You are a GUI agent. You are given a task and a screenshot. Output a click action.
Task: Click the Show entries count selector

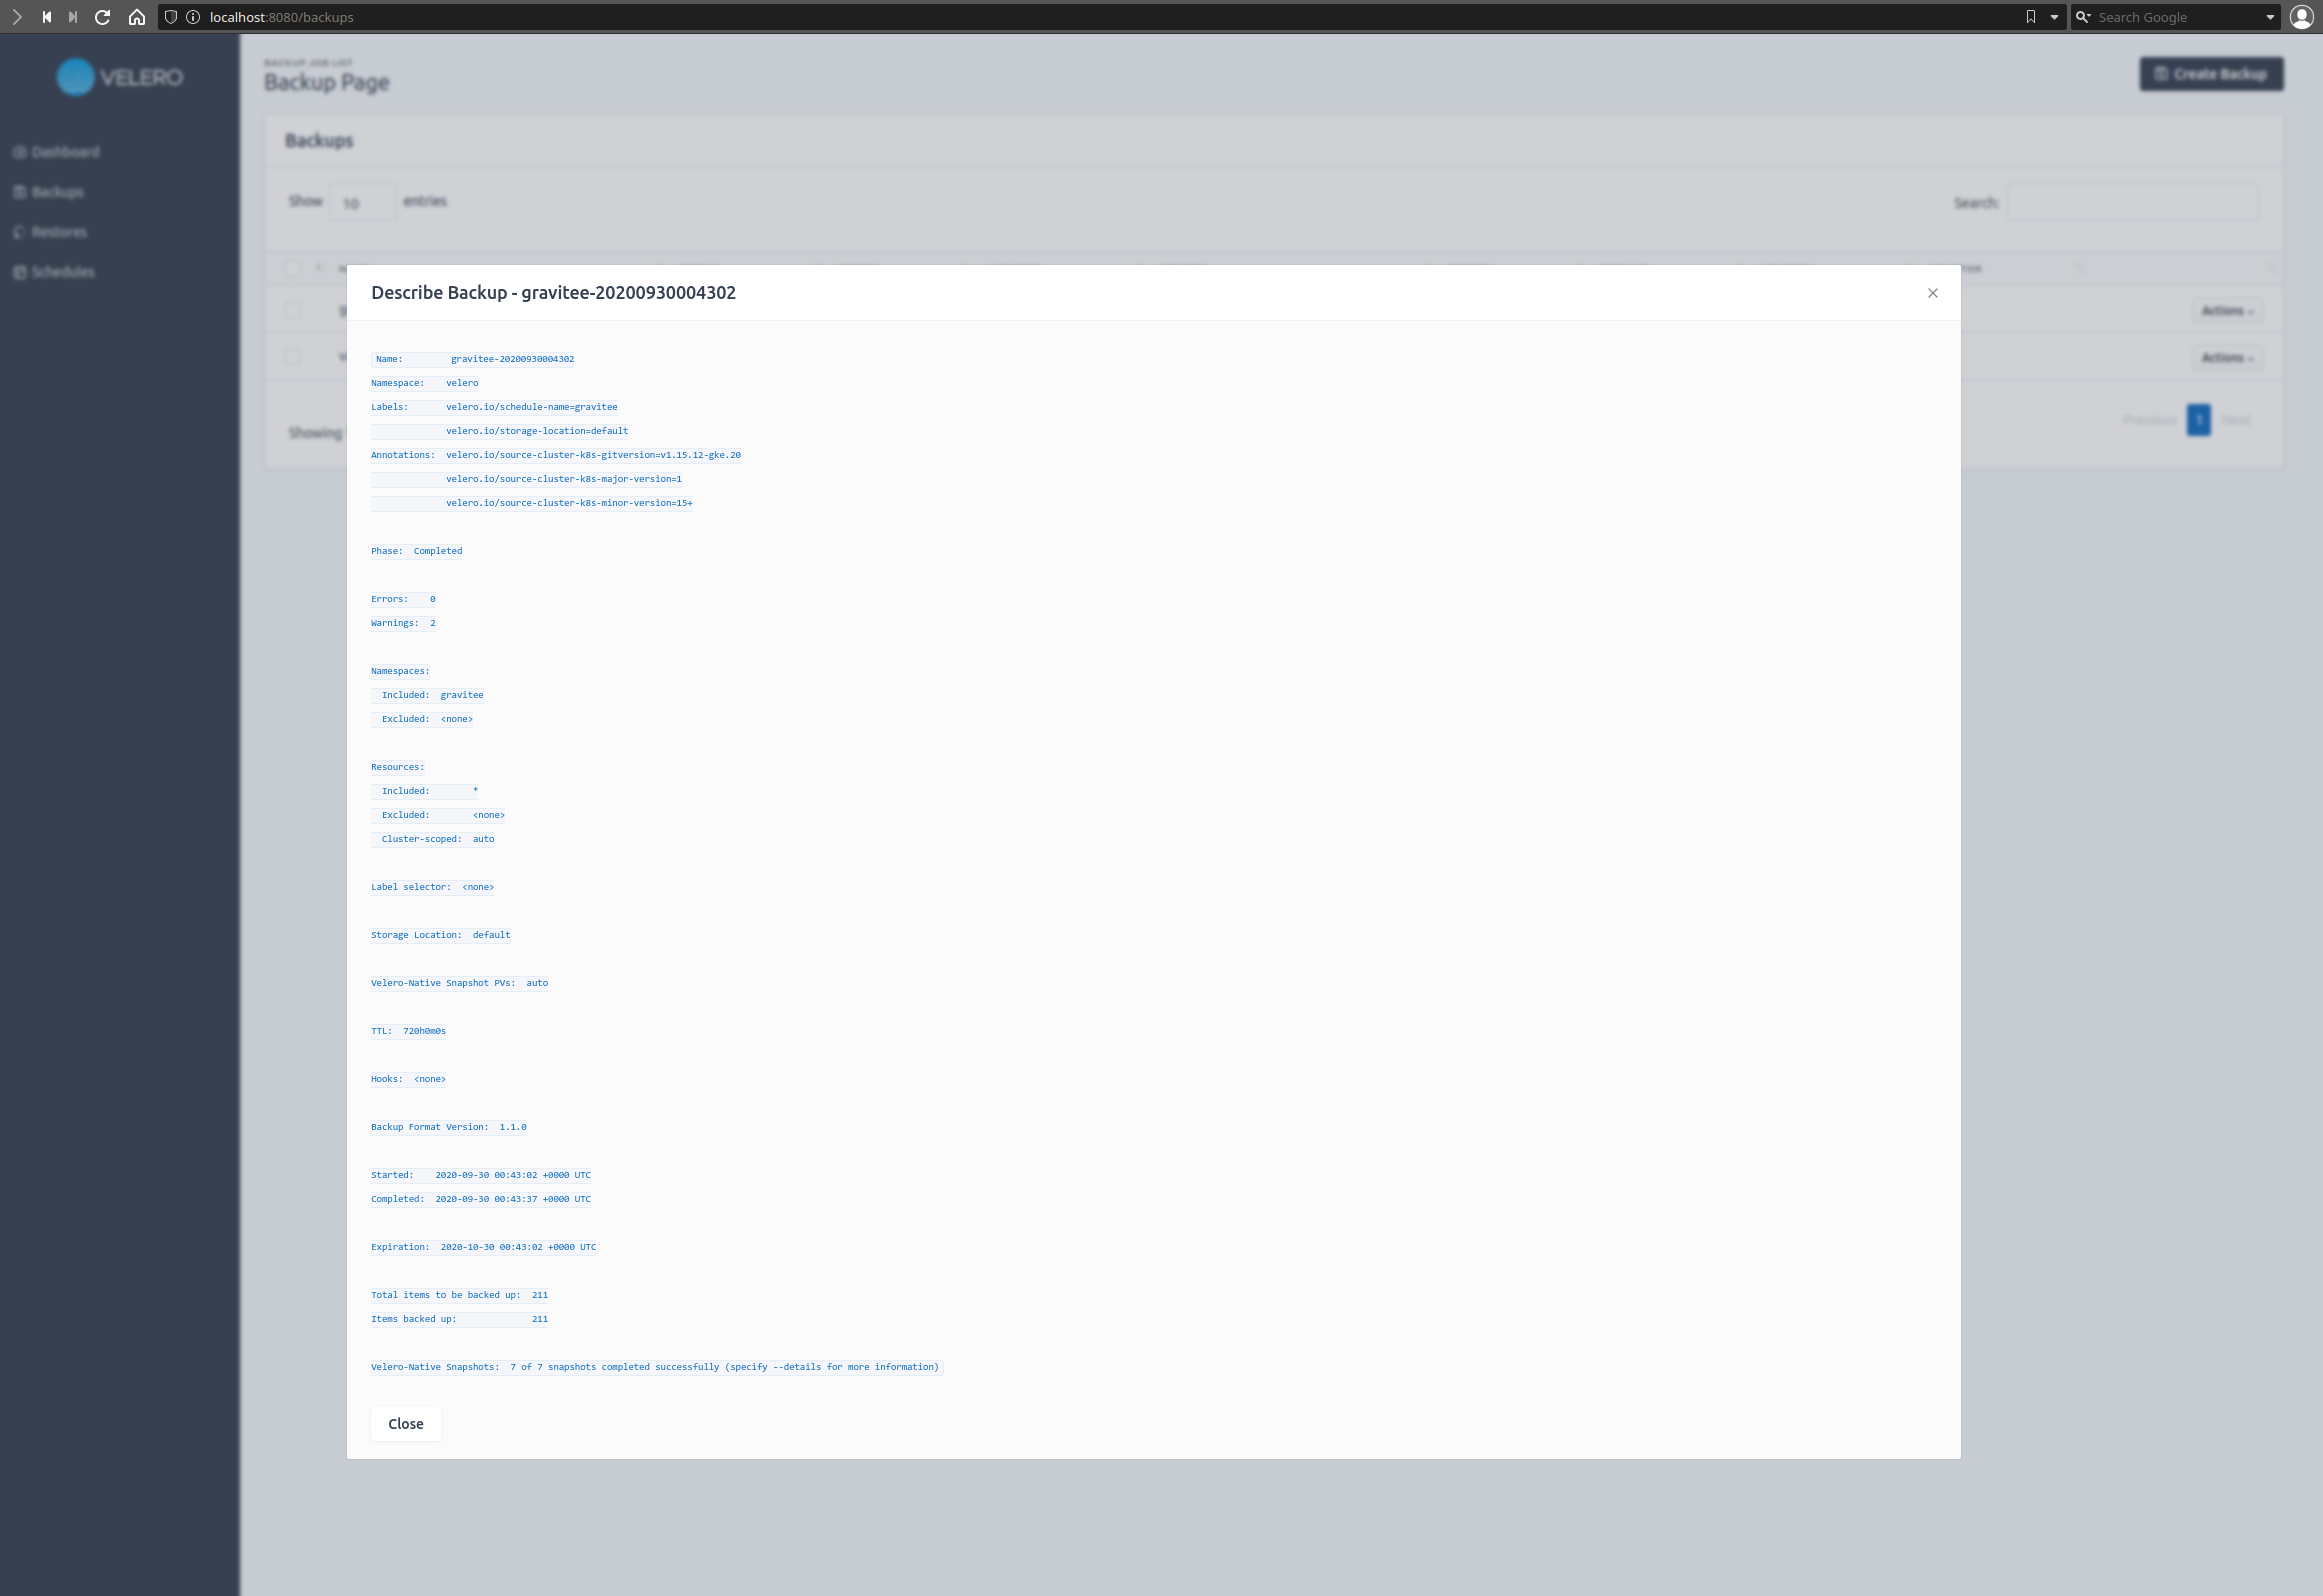coord(362,202)
